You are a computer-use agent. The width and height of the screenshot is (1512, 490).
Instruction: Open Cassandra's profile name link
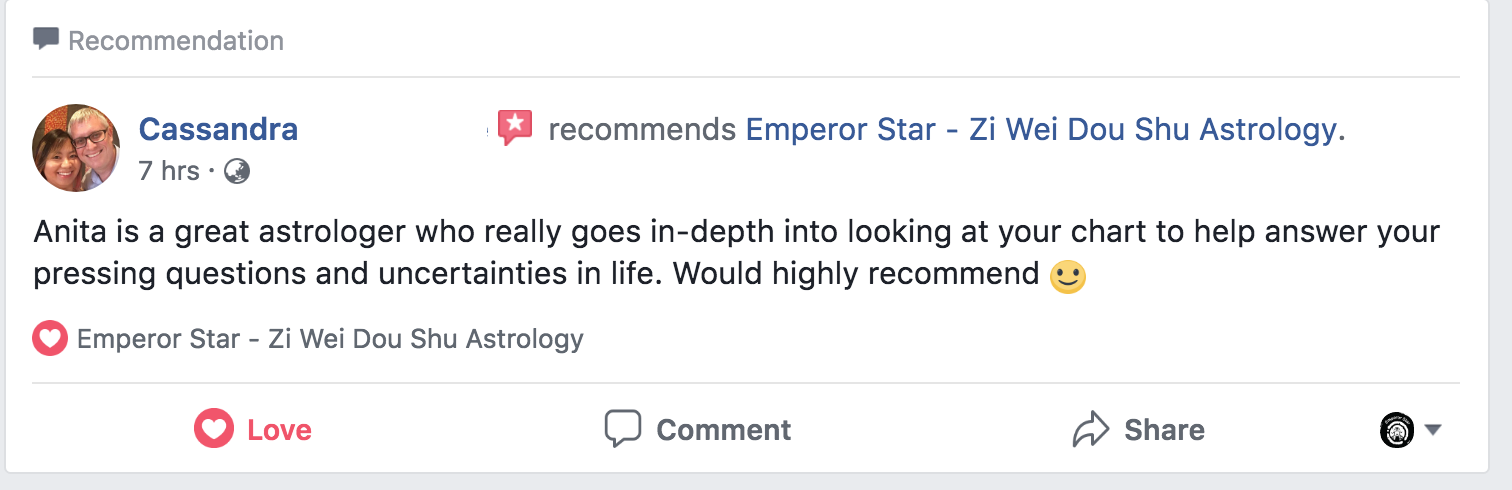[x=218, y=129]
